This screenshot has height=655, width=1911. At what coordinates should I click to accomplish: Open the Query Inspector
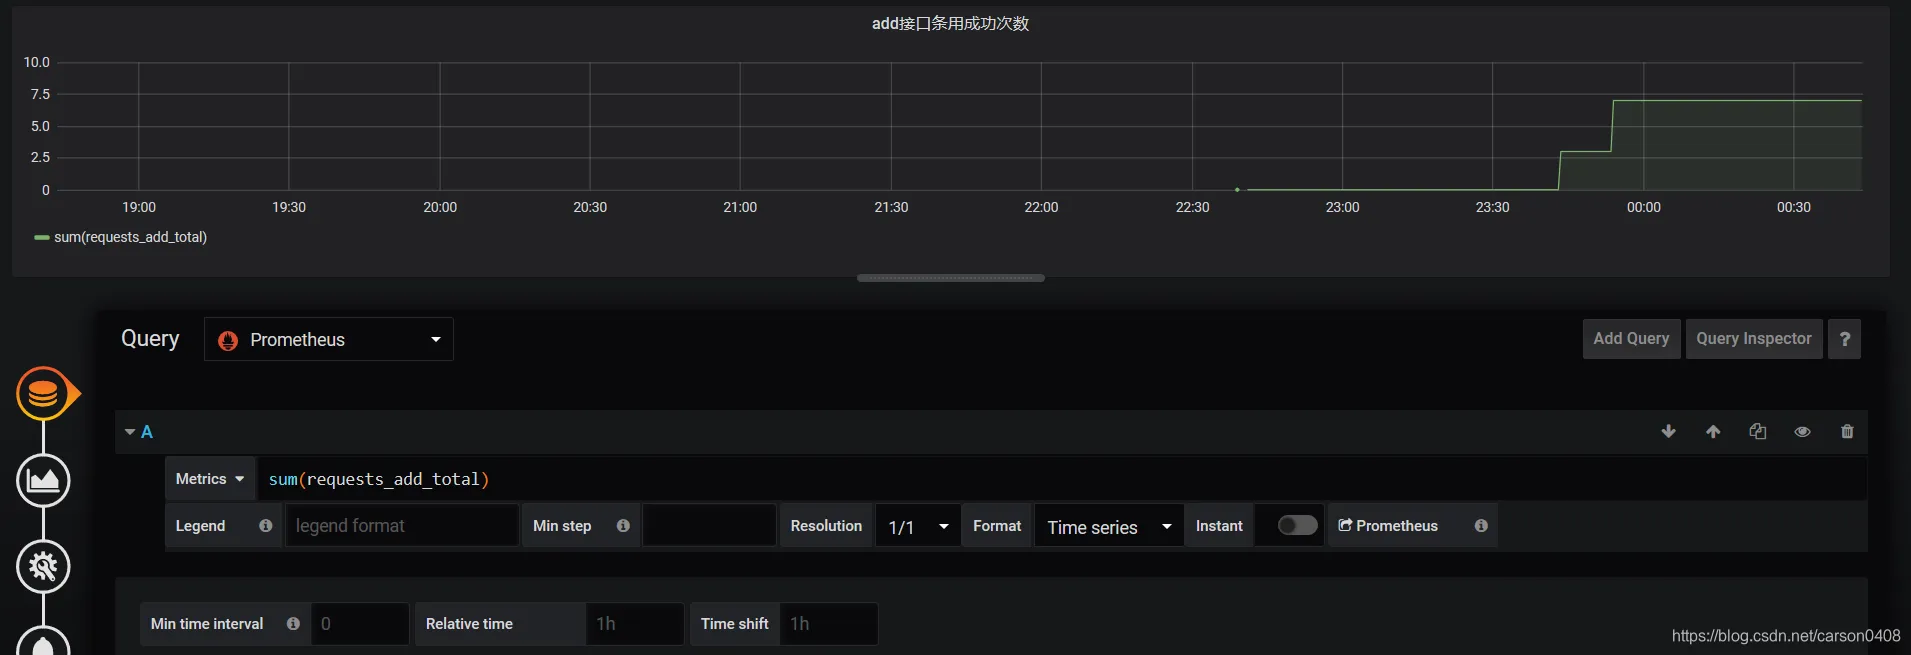pos(1753,339)
